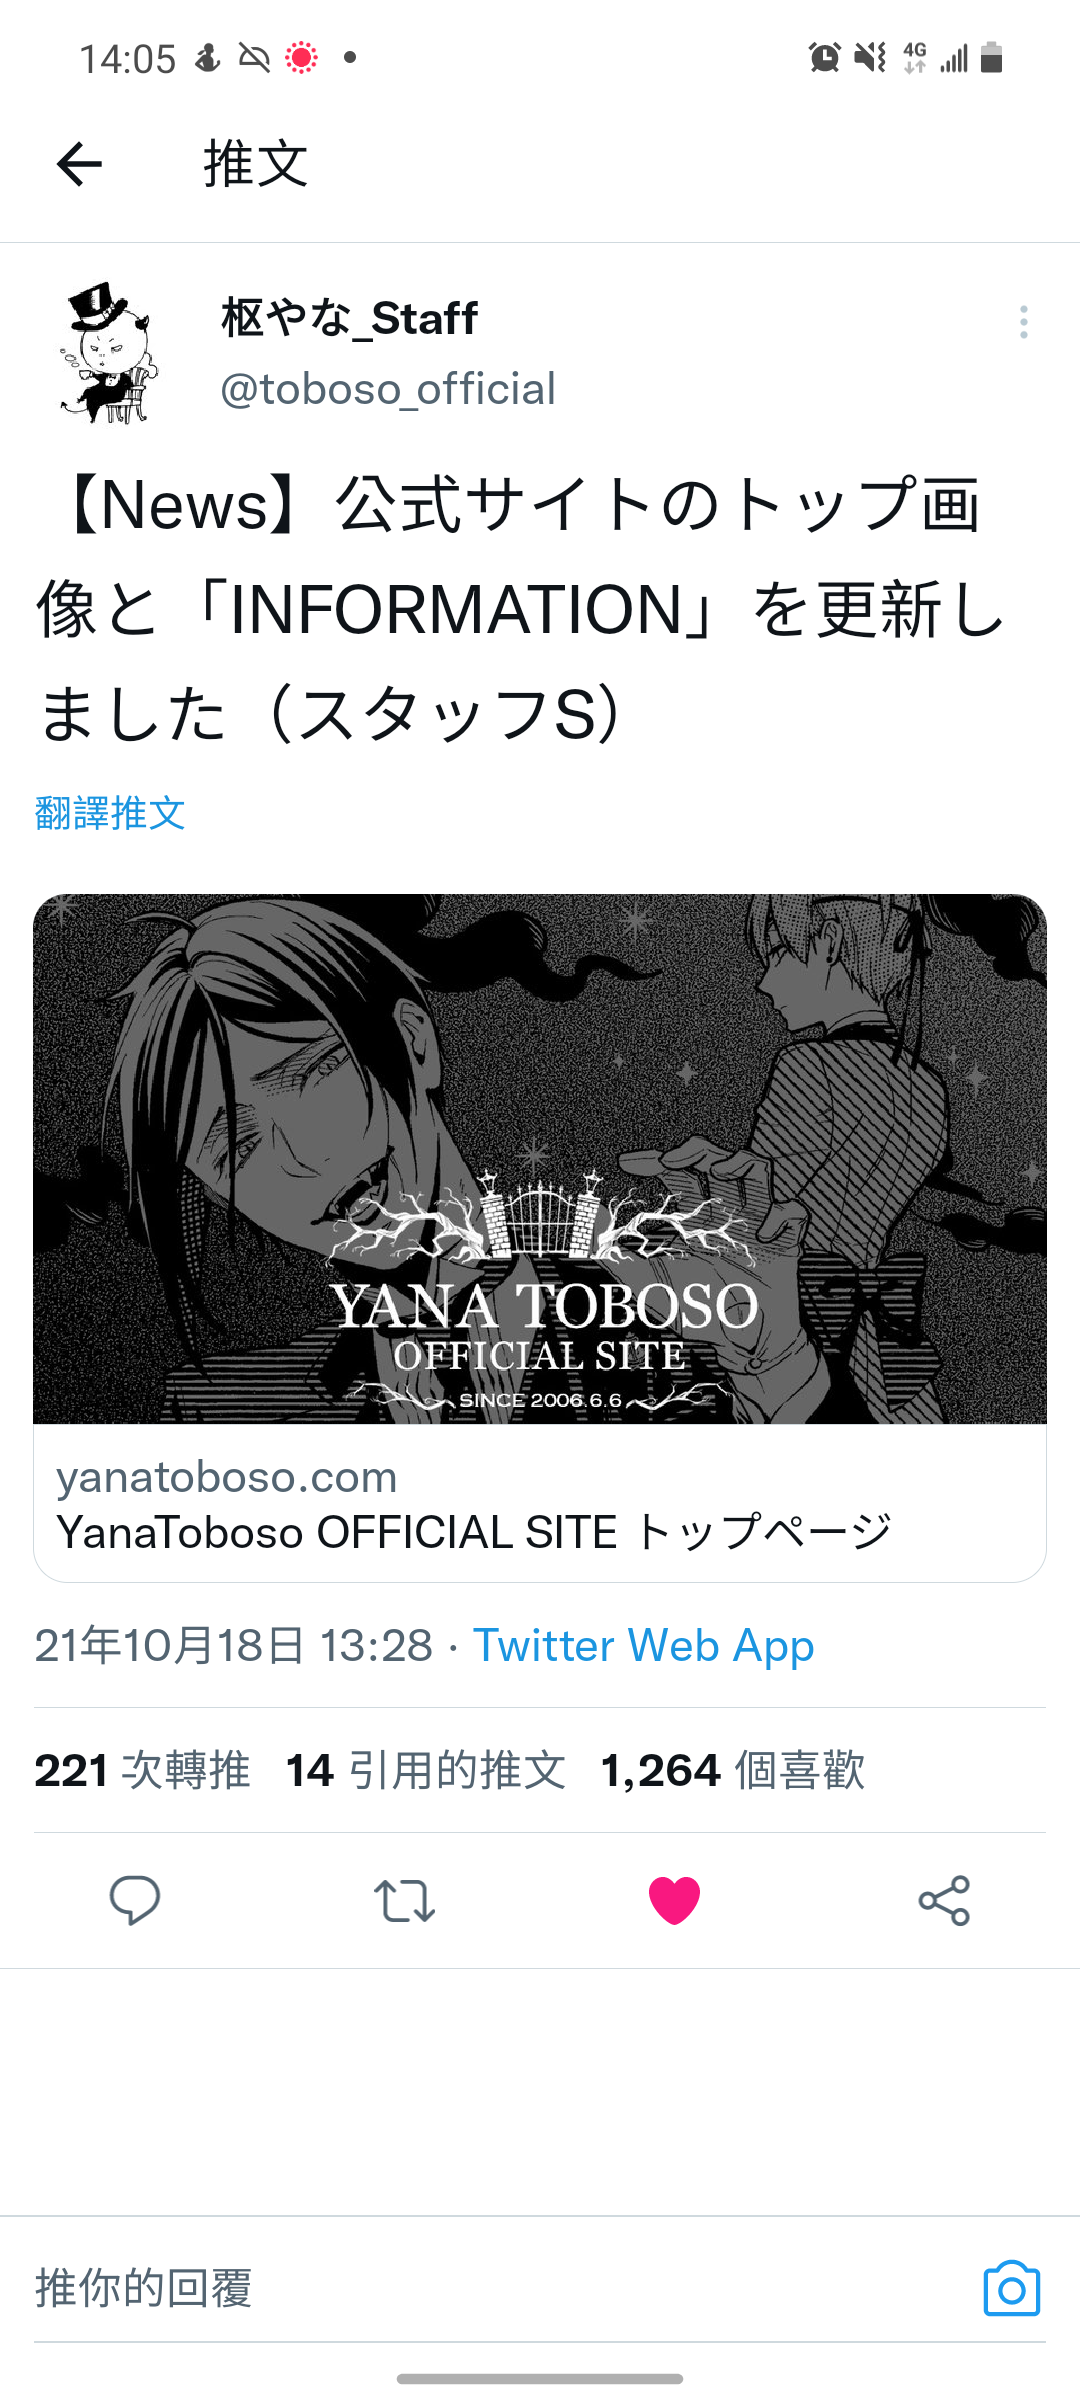The height and width of the screenshot is (2400, 1080).
Task: Tap the share icon
Action: [x=944, y=1900]
